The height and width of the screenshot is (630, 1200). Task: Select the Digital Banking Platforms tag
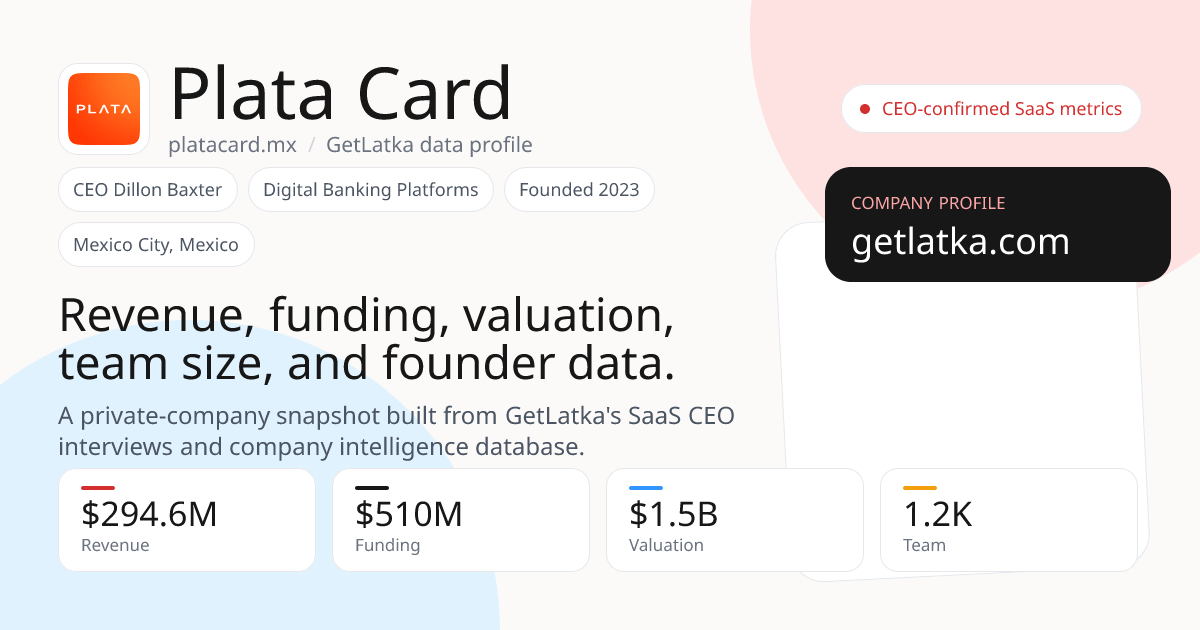[x=371, y=190]
